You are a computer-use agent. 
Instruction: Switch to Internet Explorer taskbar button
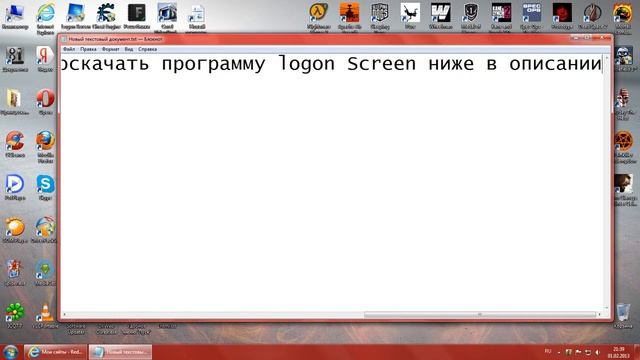coord(56,352)
